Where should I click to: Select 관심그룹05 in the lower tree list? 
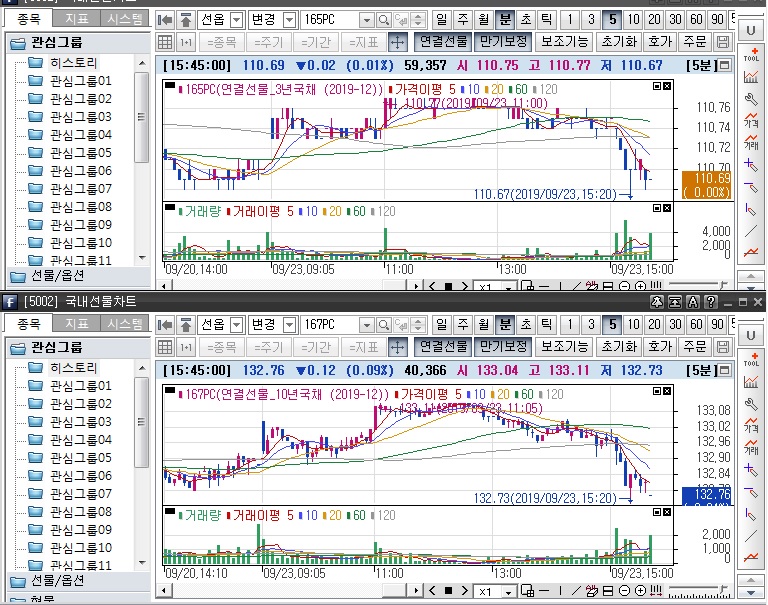pos(80,458)
